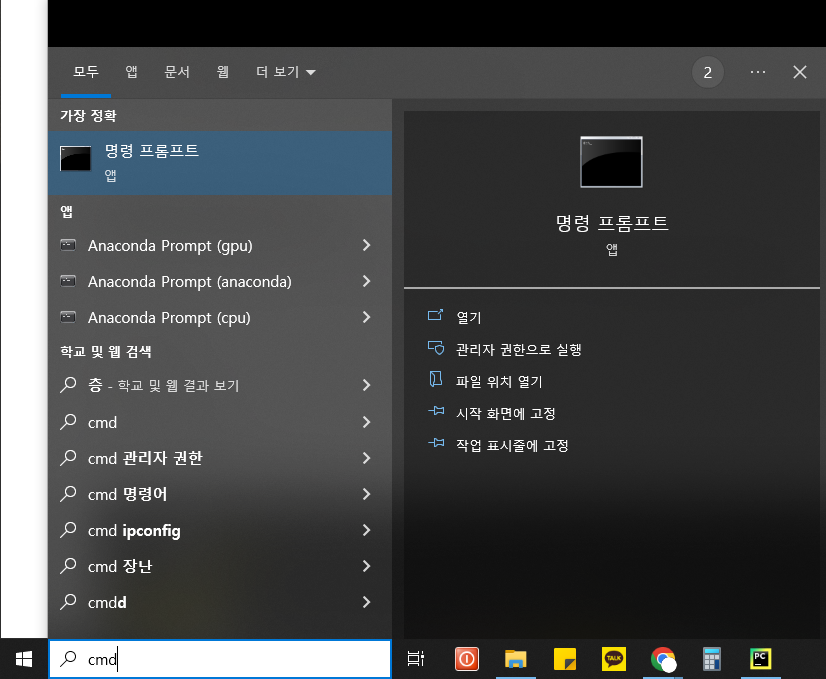Open File Explorer from the taskbar

click(x=516, y=659)
